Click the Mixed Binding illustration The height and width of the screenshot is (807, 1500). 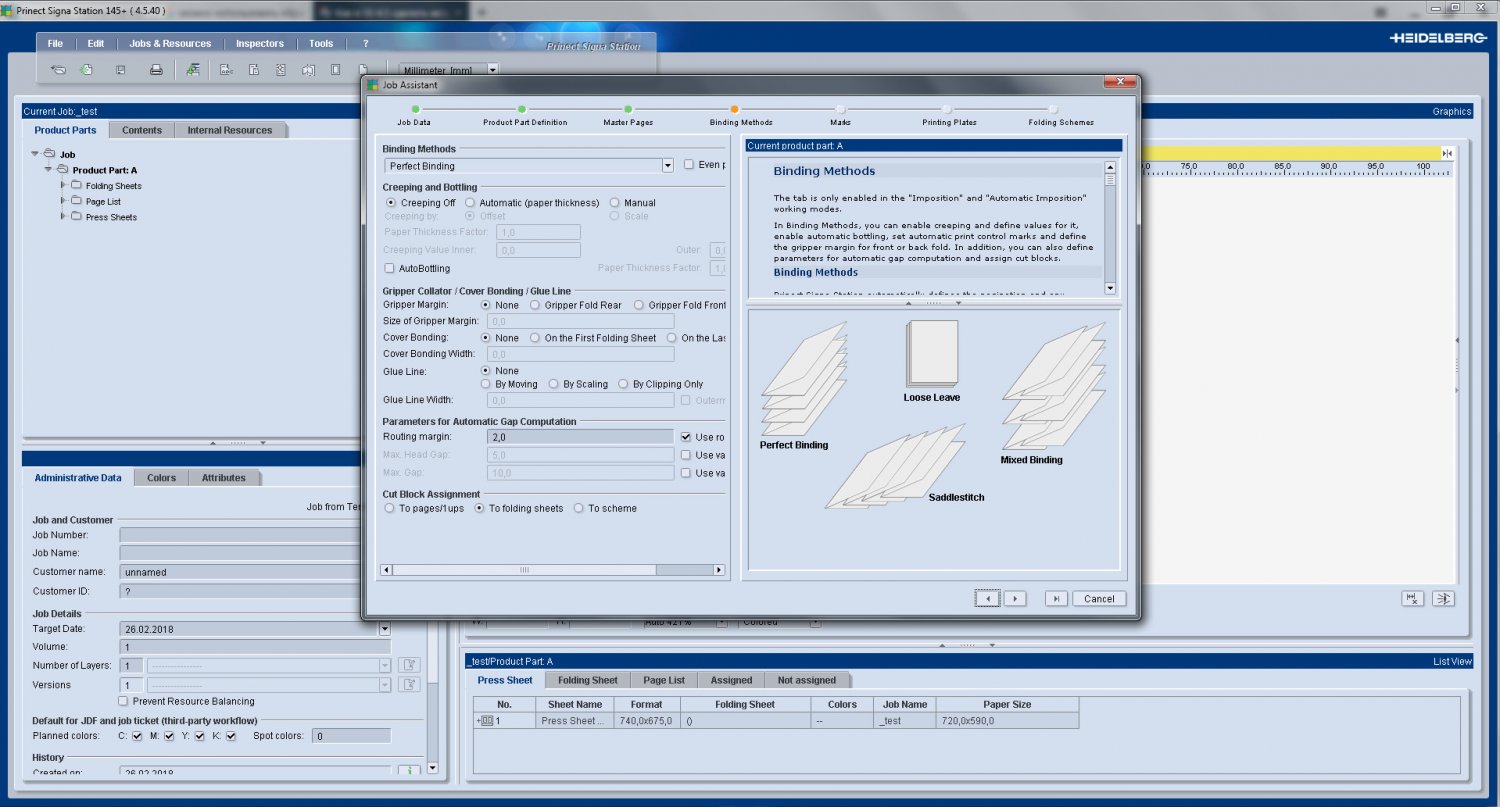(1054, 385)
